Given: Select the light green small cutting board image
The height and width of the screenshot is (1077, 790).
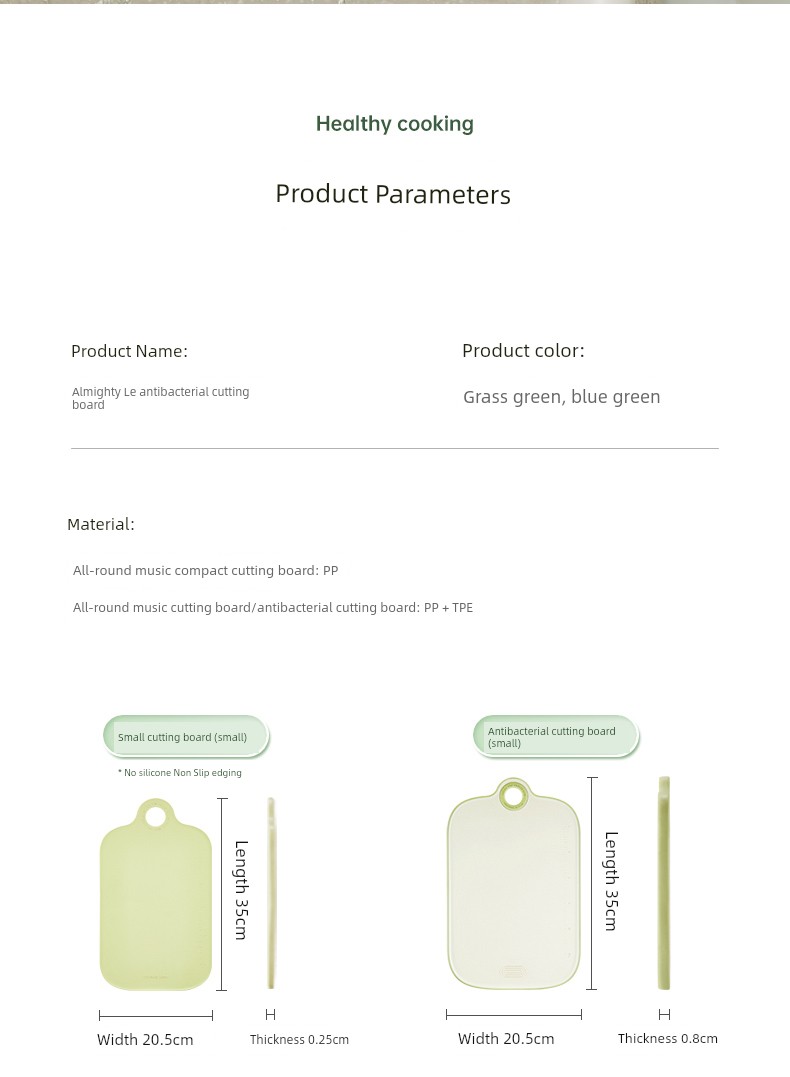Looking at the screenshot, I should coord(156,894).
